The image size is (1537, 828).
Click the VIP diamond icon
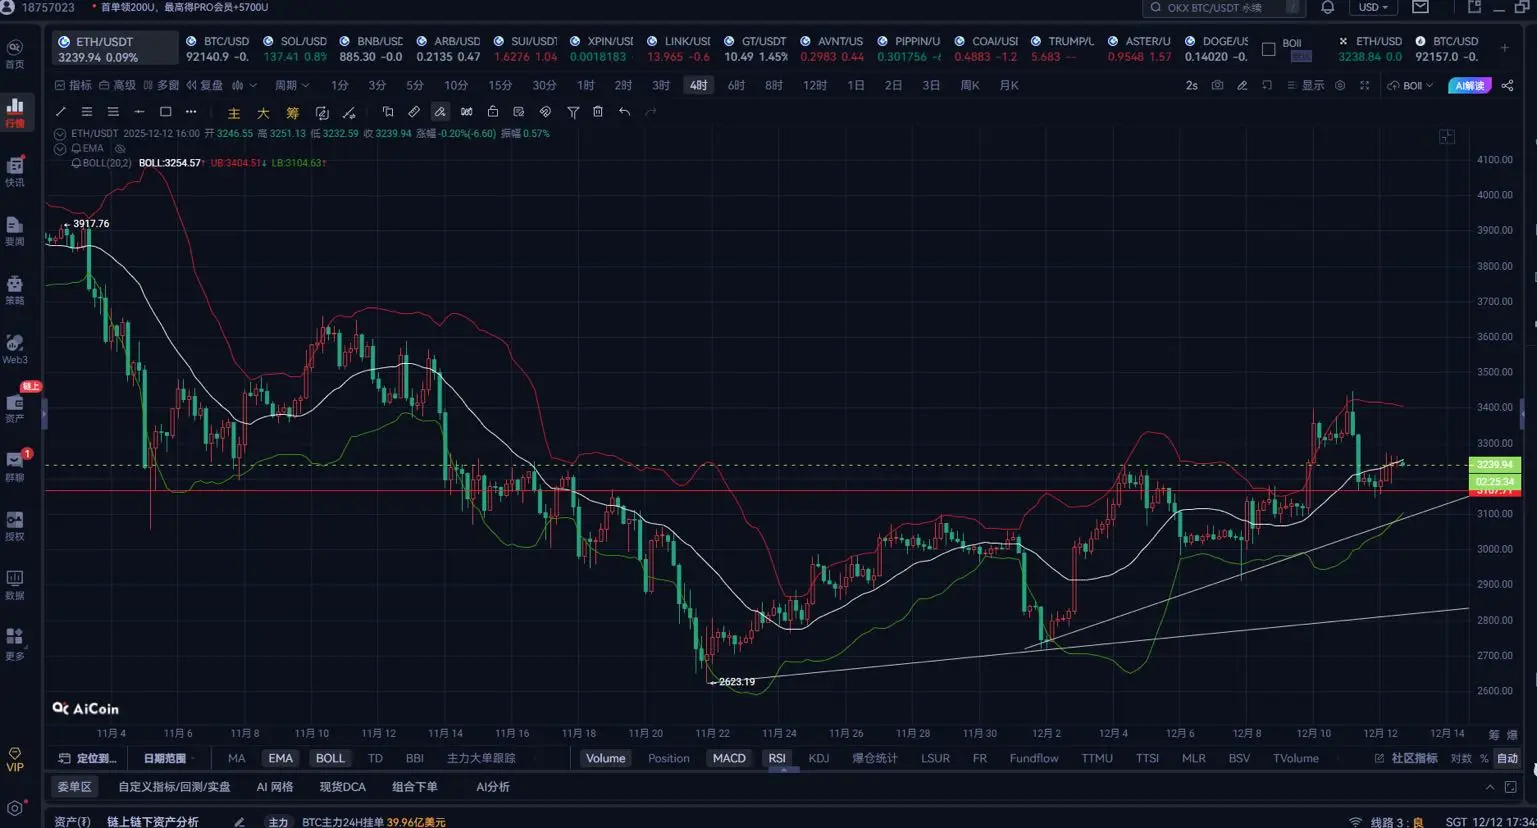[15, 759]
